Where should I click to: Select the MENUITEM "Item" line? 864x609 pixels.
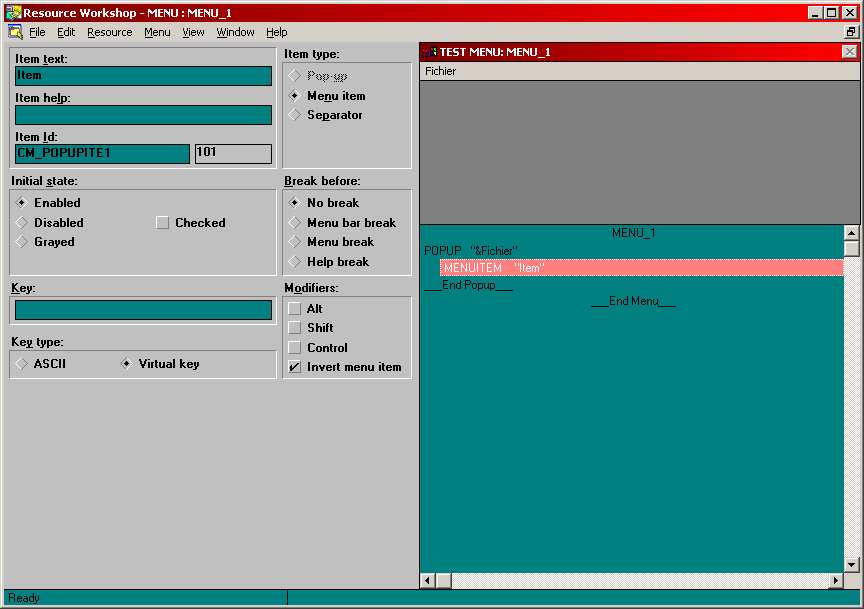click(x=640, y=268)
